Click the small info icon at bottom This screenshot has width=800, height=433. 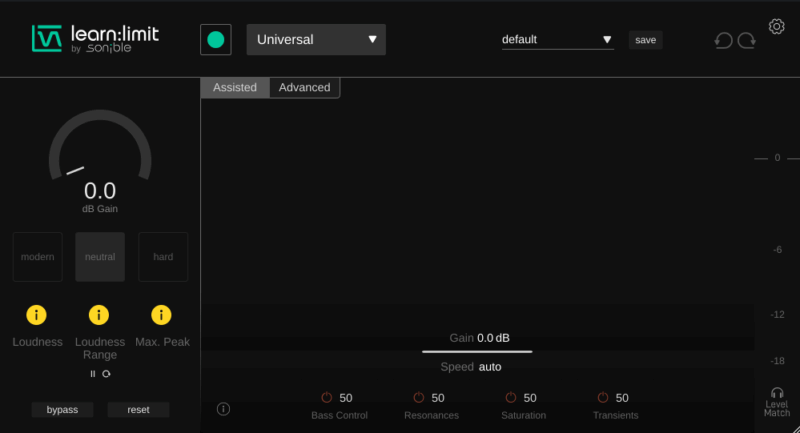tap(223, 408)
